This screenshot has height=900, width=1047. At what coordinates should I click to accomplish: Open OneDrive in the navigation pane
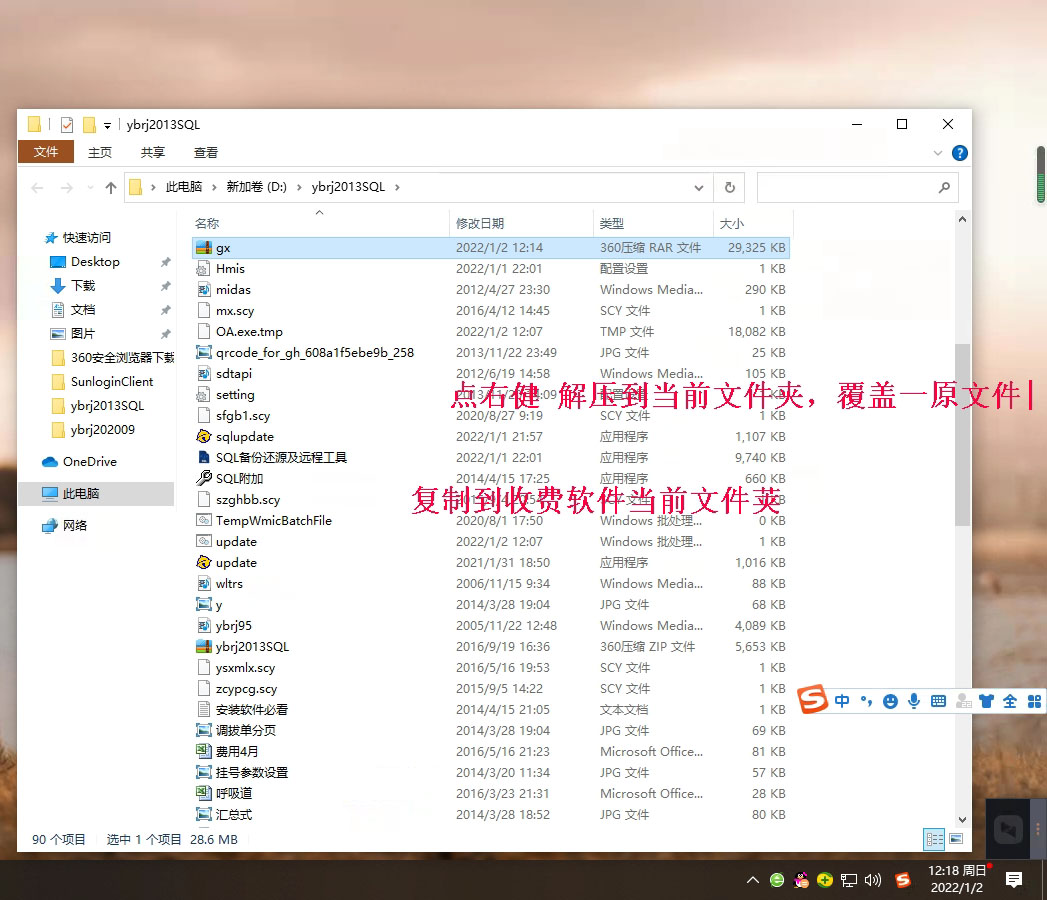click(x=89, y=461)
